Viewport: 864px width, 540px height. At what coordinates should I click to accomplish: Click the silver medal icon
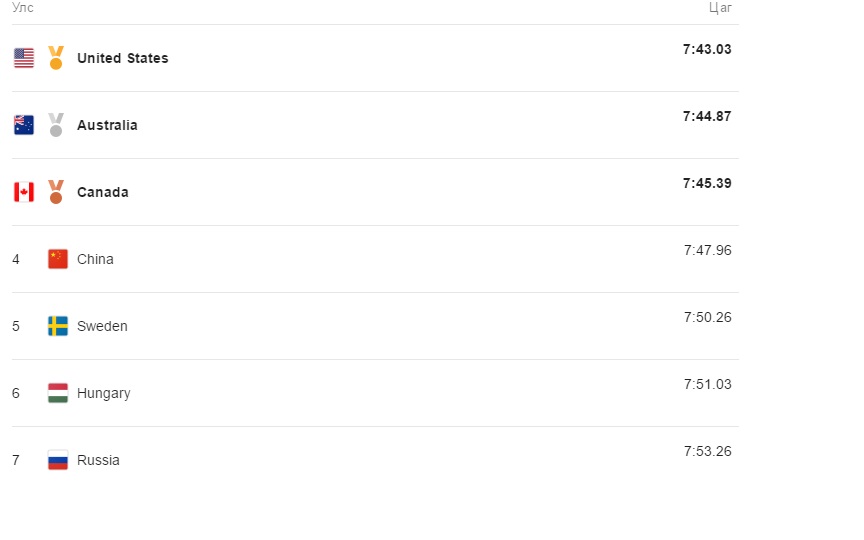56,125
